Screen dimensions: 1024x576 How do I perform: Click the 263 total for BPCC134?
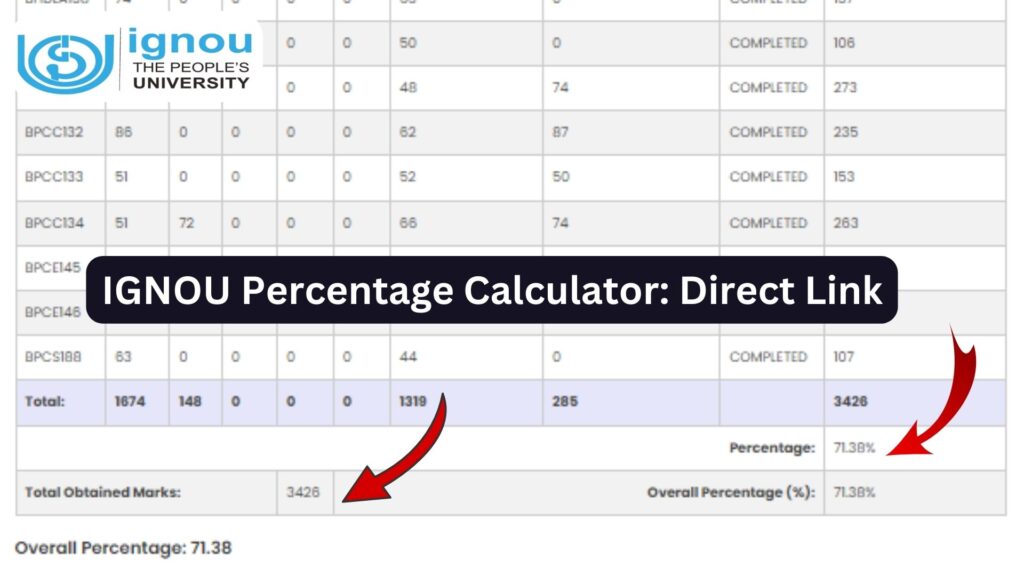846,223
